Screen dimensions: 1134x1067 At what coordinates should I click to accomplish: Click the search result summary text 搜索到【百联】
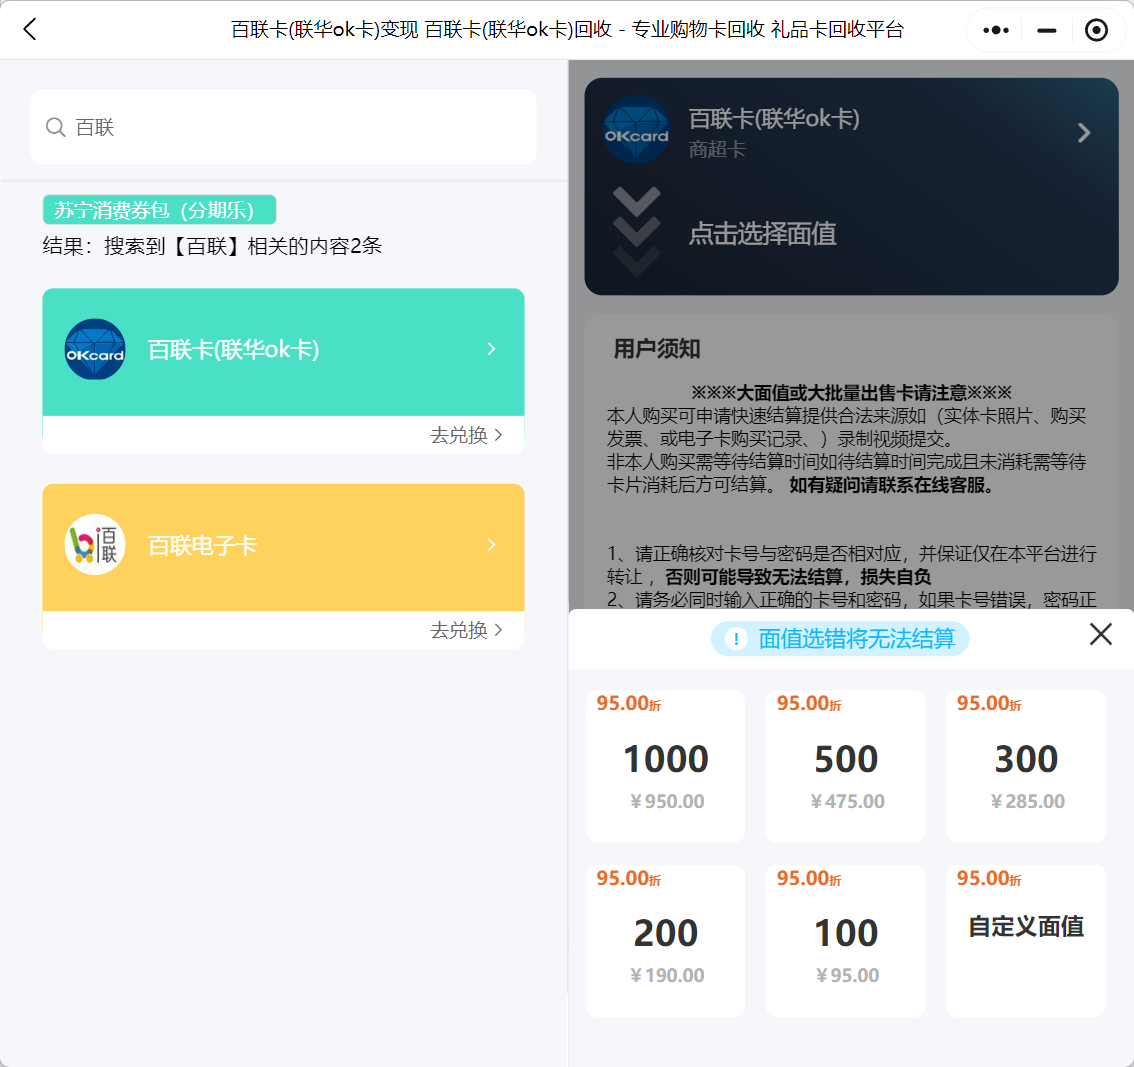[212, 246]
